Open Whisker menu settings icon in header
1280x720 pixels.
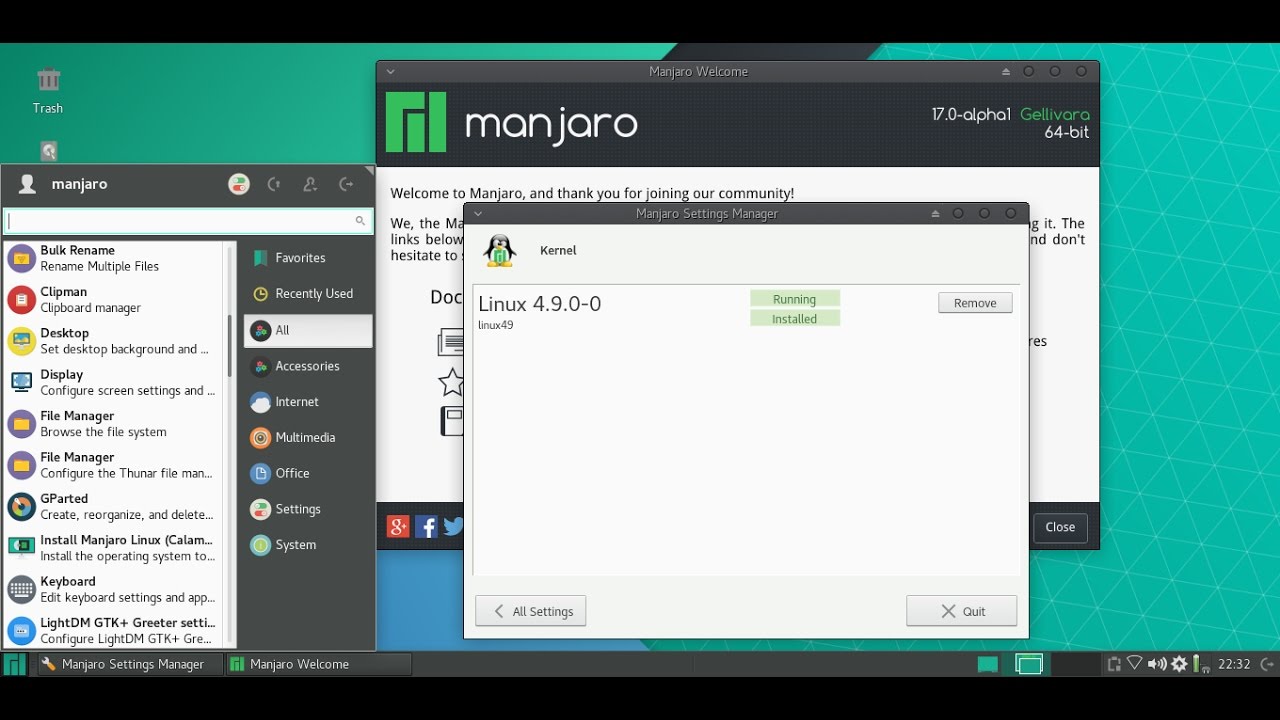tap(238, 184)
